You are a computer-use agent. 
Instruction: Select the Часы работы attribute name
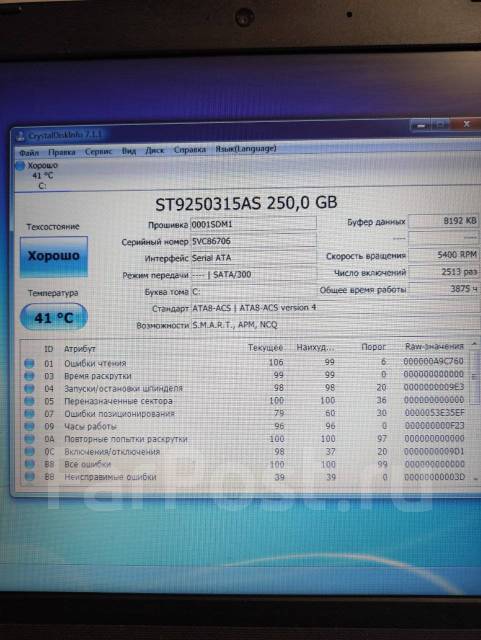(x=90, y=427)
